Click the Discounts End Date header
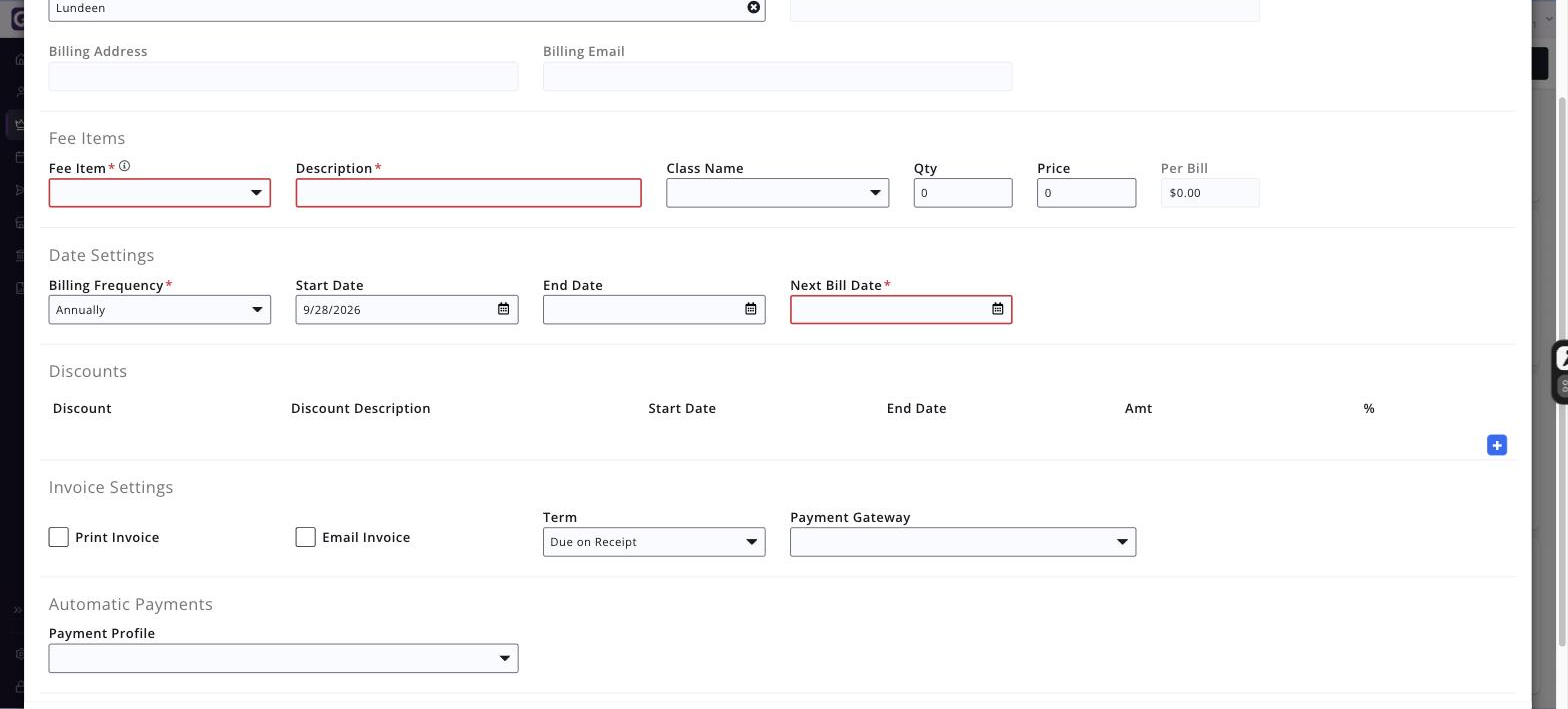Screen dimensions: 1568x709 coord(917,408)
